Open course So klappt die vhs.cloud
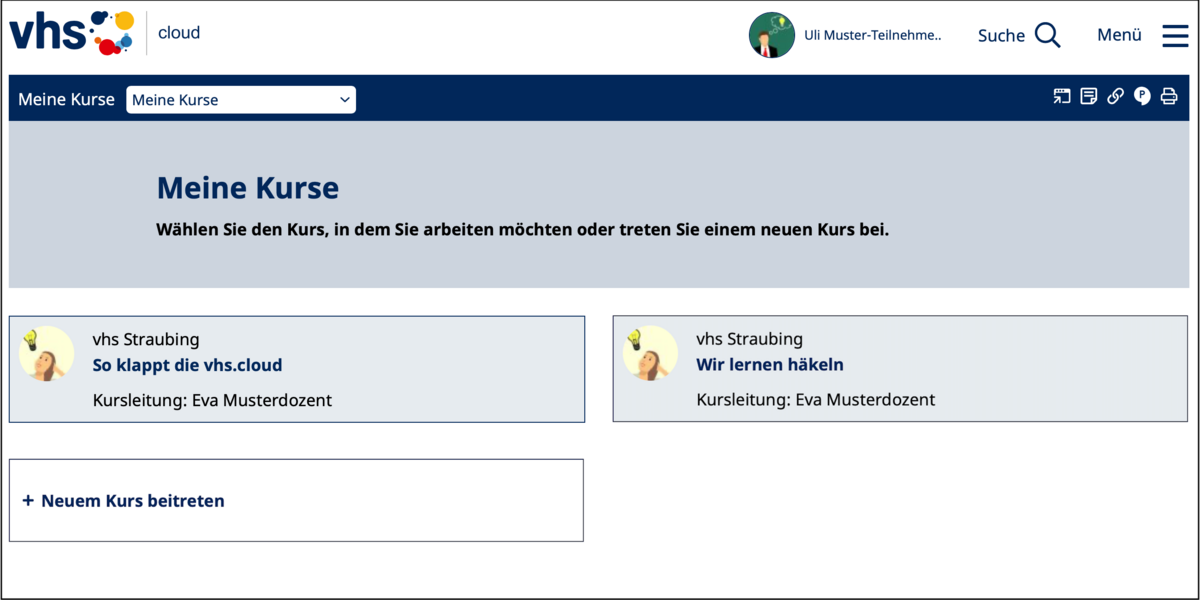 coord(187,365)
